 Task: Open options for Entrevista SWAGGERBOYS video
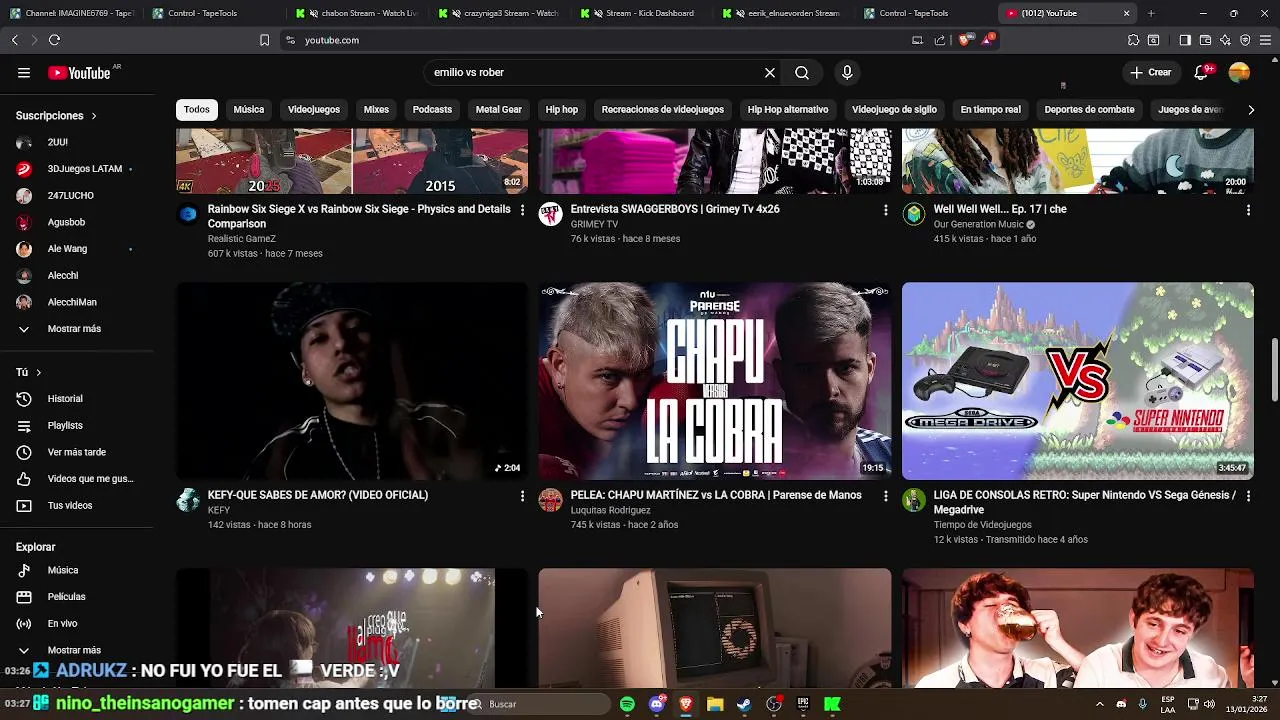(x=885, y=210)
